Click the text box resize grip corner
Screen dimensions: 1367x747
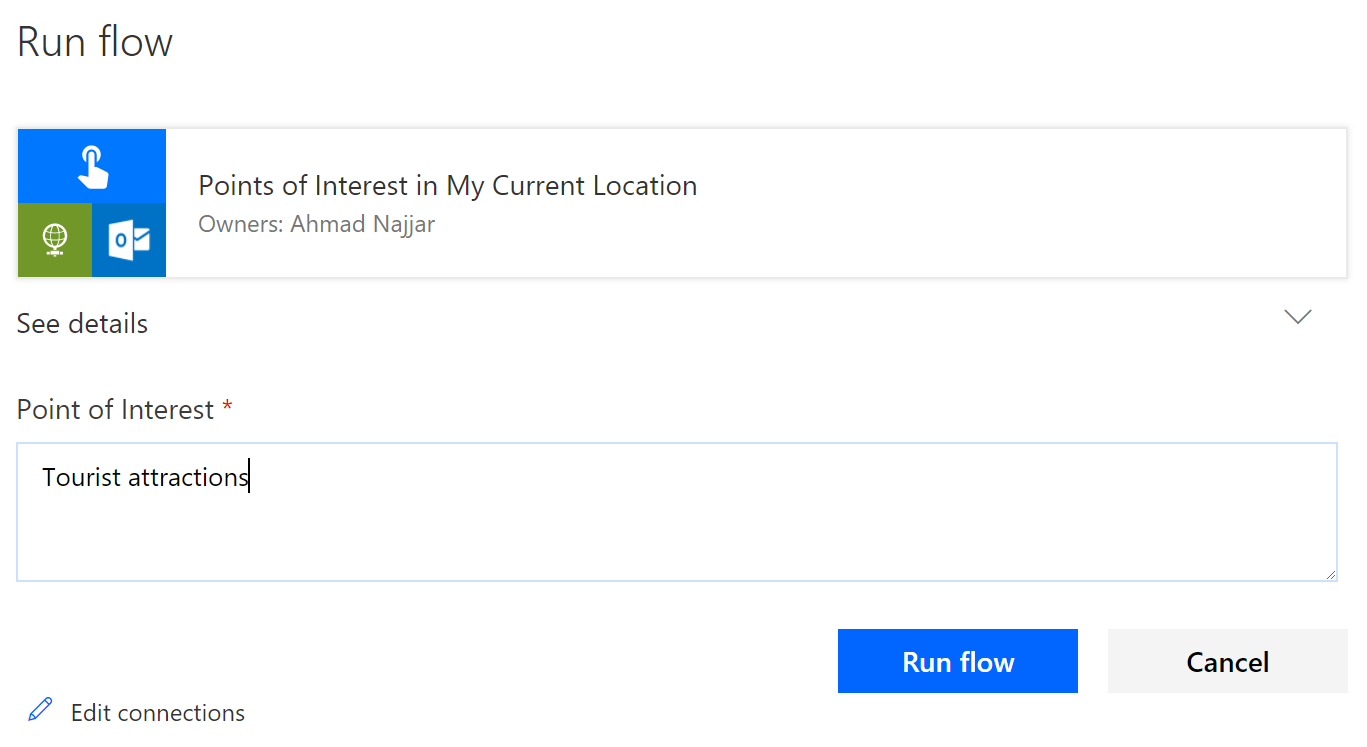click(x=1331, y=575)
